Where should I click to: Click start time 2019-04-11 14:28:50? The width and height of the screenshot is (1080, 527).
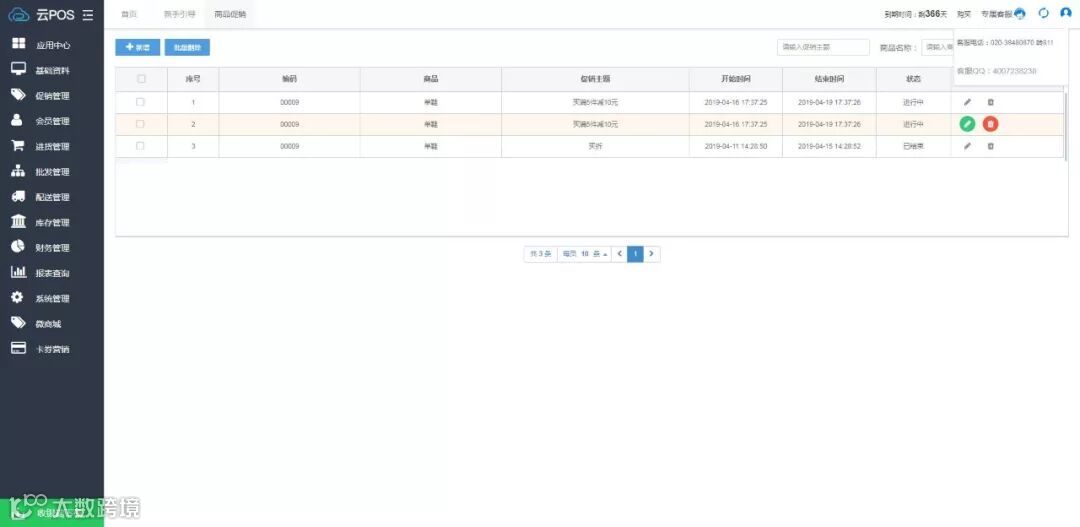point(736,146)
